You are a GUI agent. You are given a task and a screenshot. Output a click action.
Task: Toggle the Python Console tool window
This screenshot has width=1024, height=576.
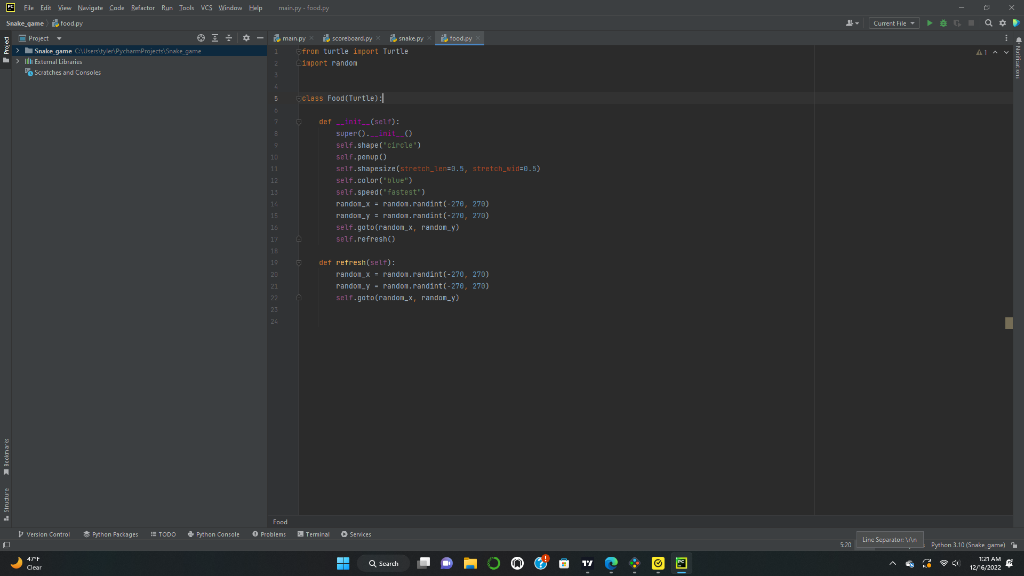pos(213,534)
